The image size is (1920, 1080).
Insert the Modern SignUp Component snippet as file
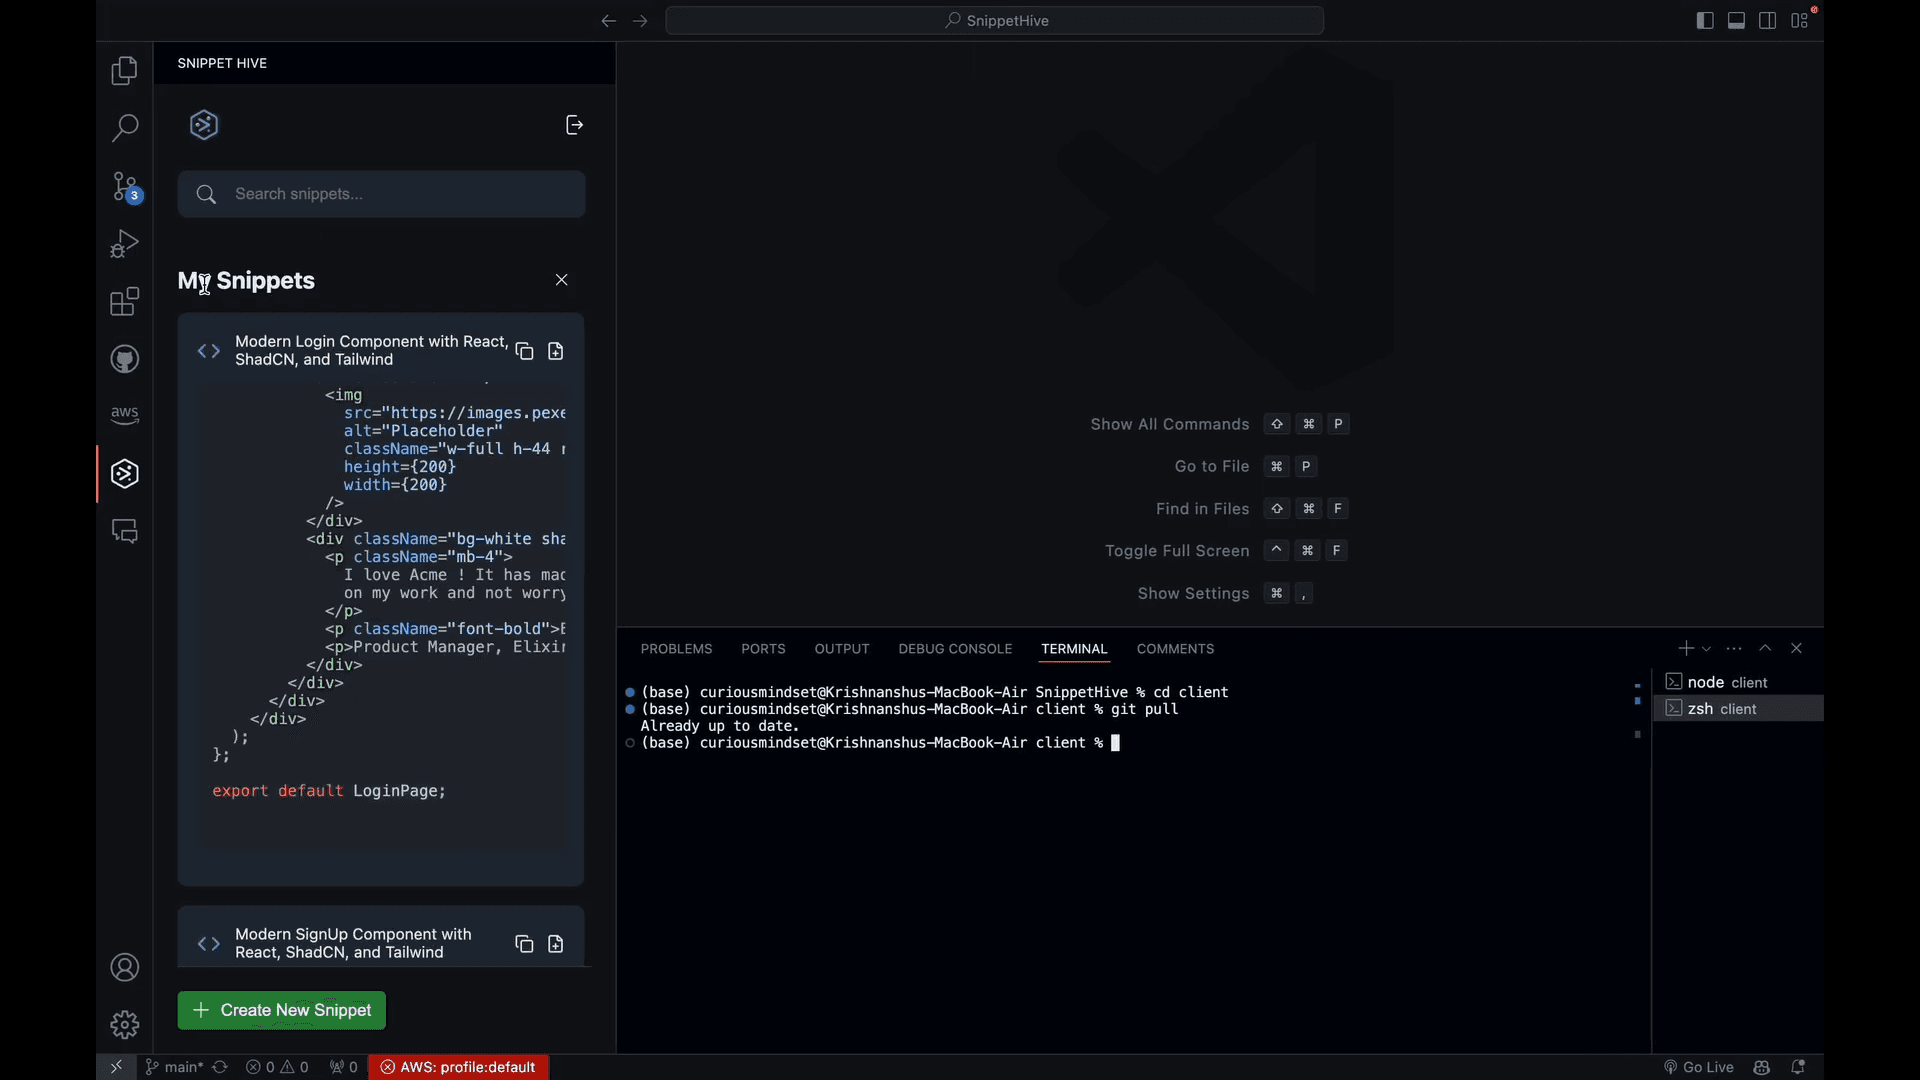[x=555, y=944]
